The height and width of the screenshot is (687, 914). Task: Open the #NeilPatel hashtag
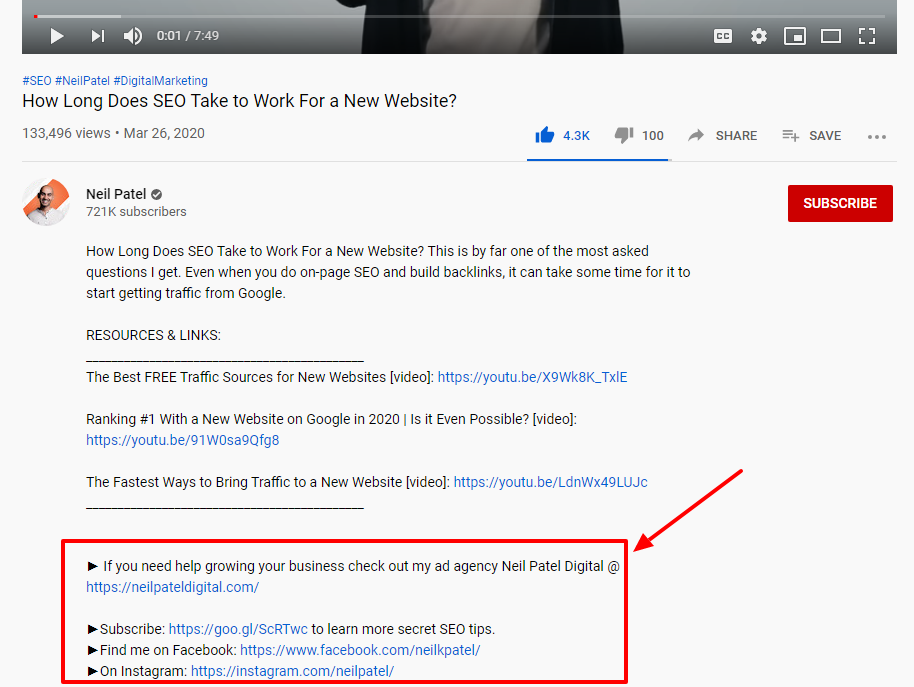(82, 80)
